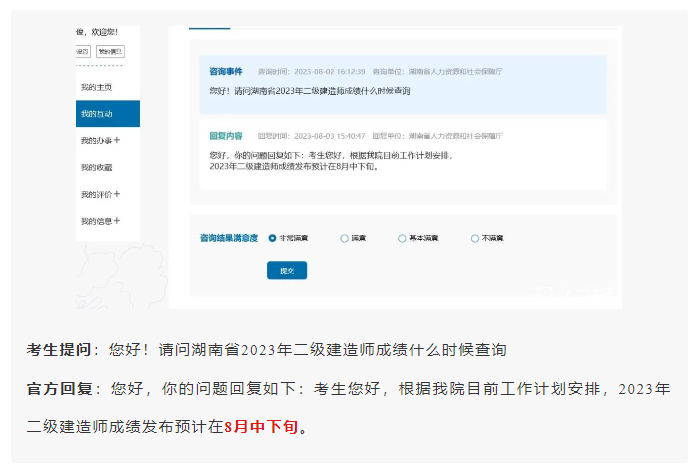The image size is (697, 464).
Task: Expand 我的信息 using its plus sign
Action: pos(117,220)
